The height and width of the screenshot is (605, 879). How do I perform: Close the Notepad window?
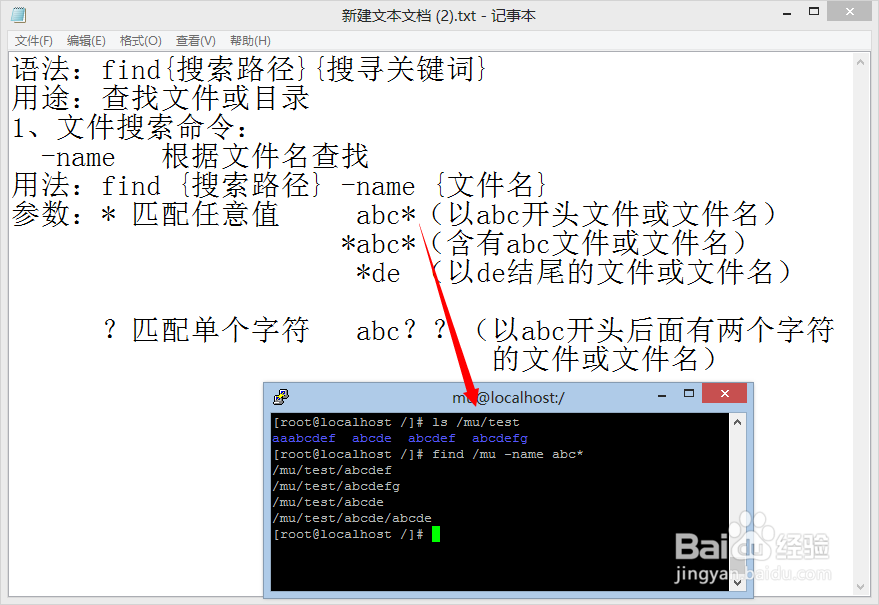click(x=850, y=11)
